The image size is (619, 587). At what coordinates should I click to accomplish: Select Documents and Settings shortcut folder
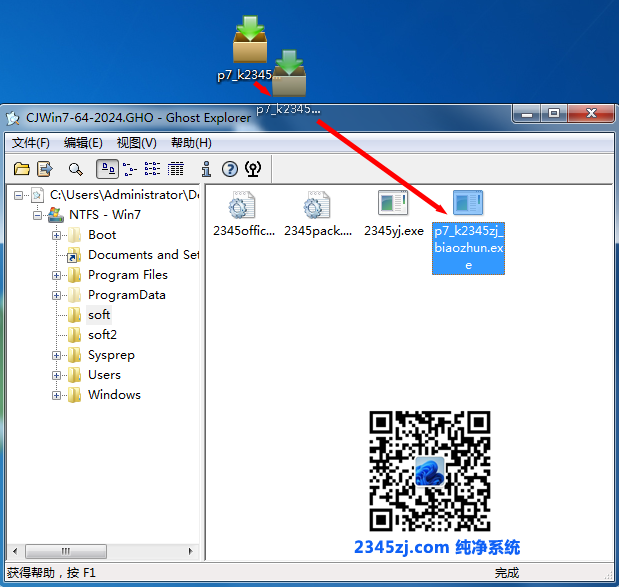point(143,255)
